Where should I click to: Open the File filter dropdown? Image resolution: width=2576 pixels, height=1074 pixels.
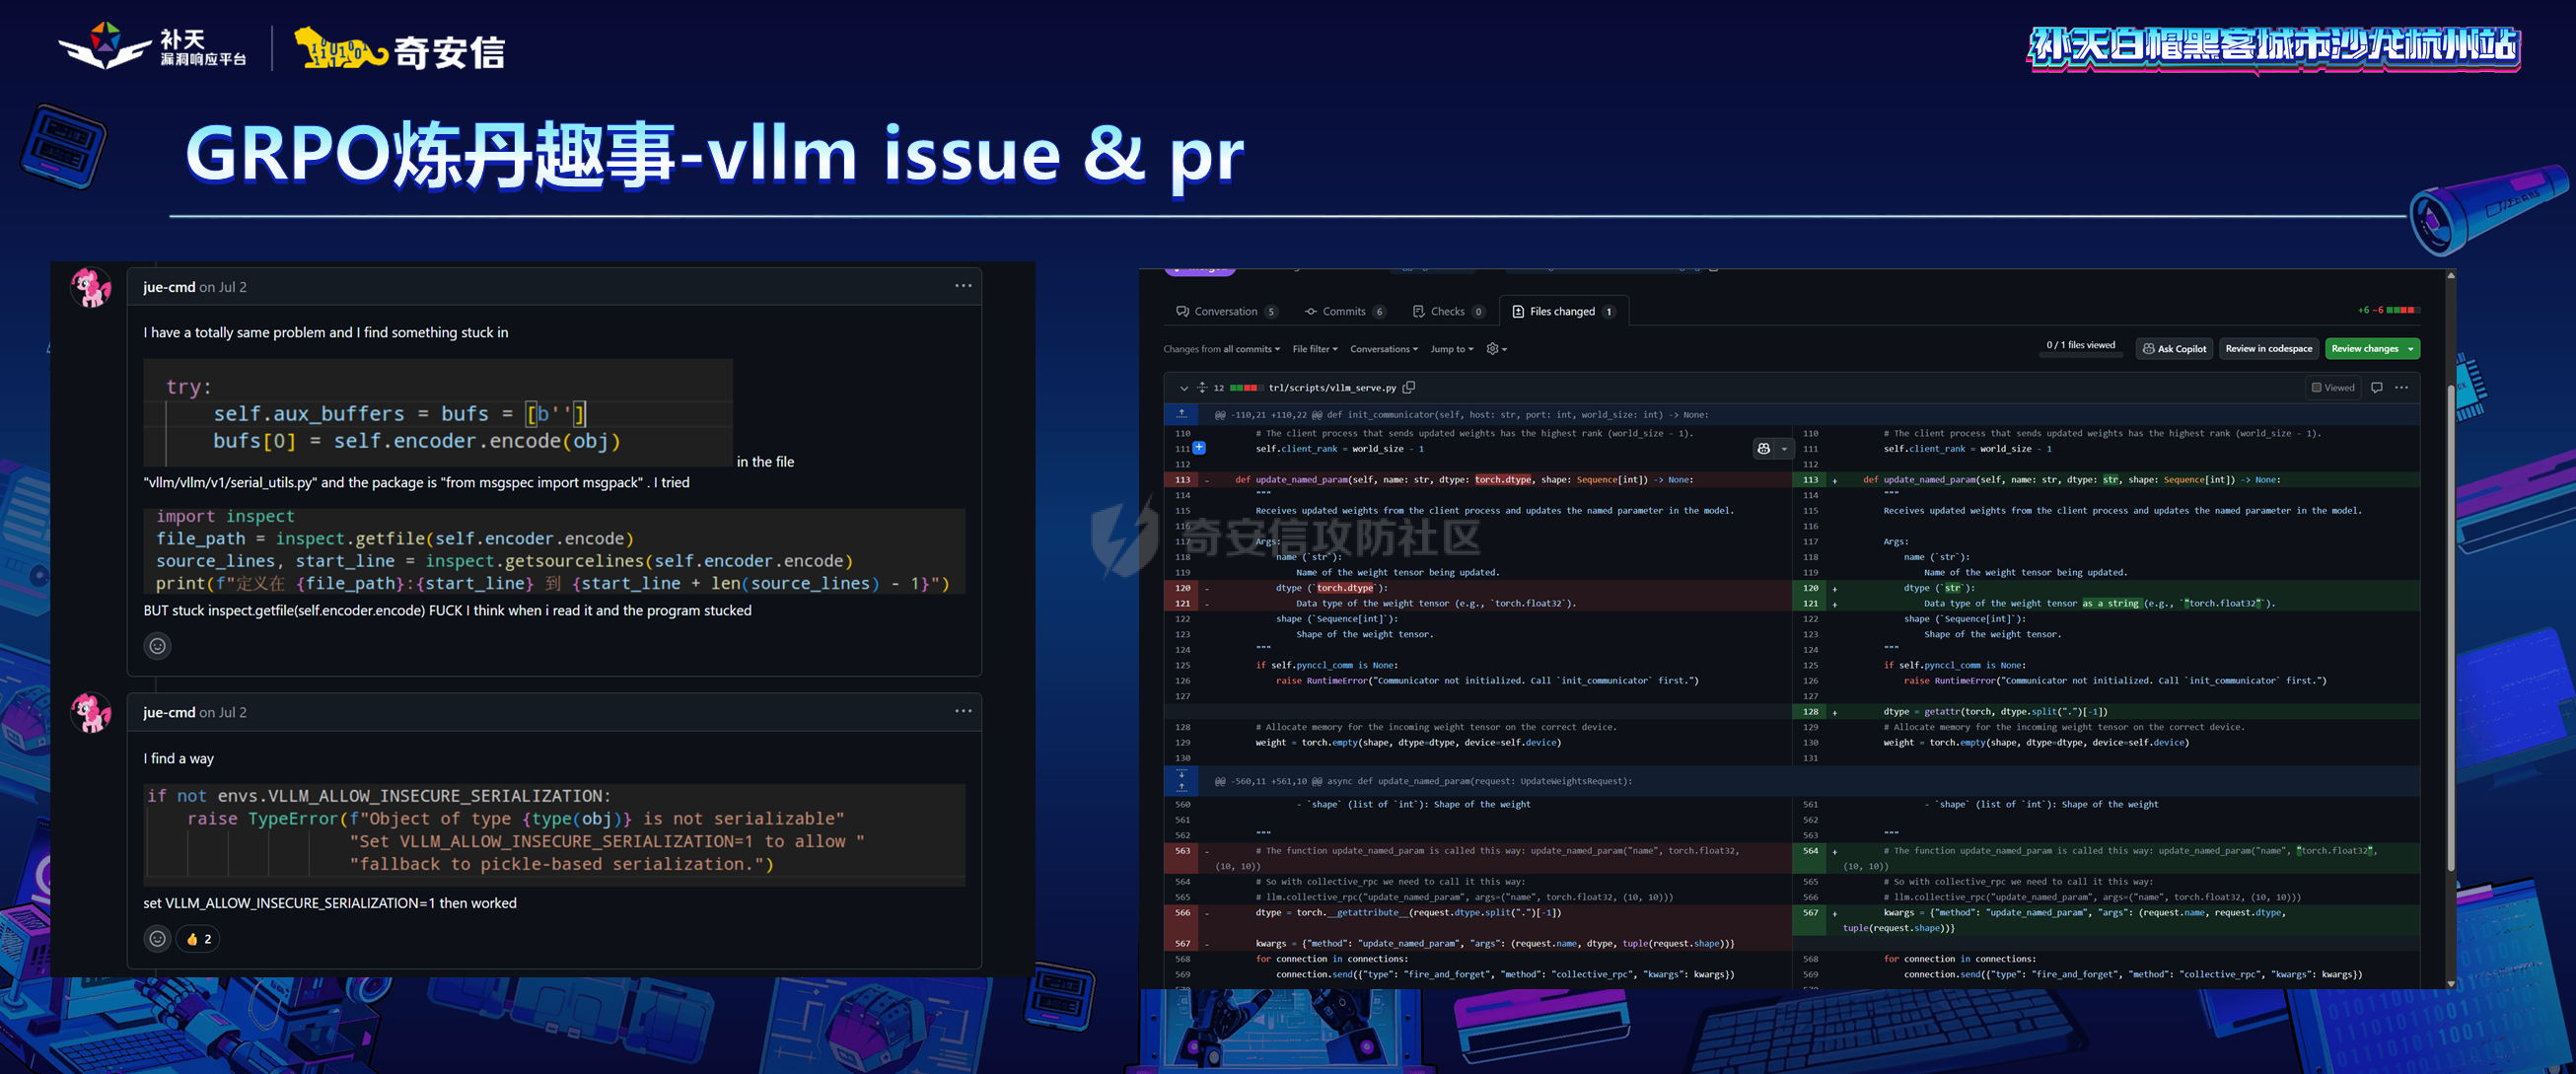(x=1314, y=349)
